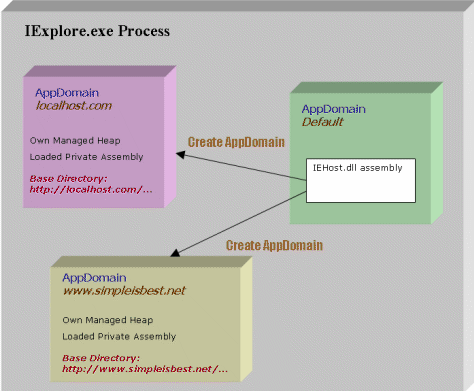Select the olive www.simpleisbest.net AppDomain box
The height and width of the screenshot is (391, 474).
coord(151,319)
